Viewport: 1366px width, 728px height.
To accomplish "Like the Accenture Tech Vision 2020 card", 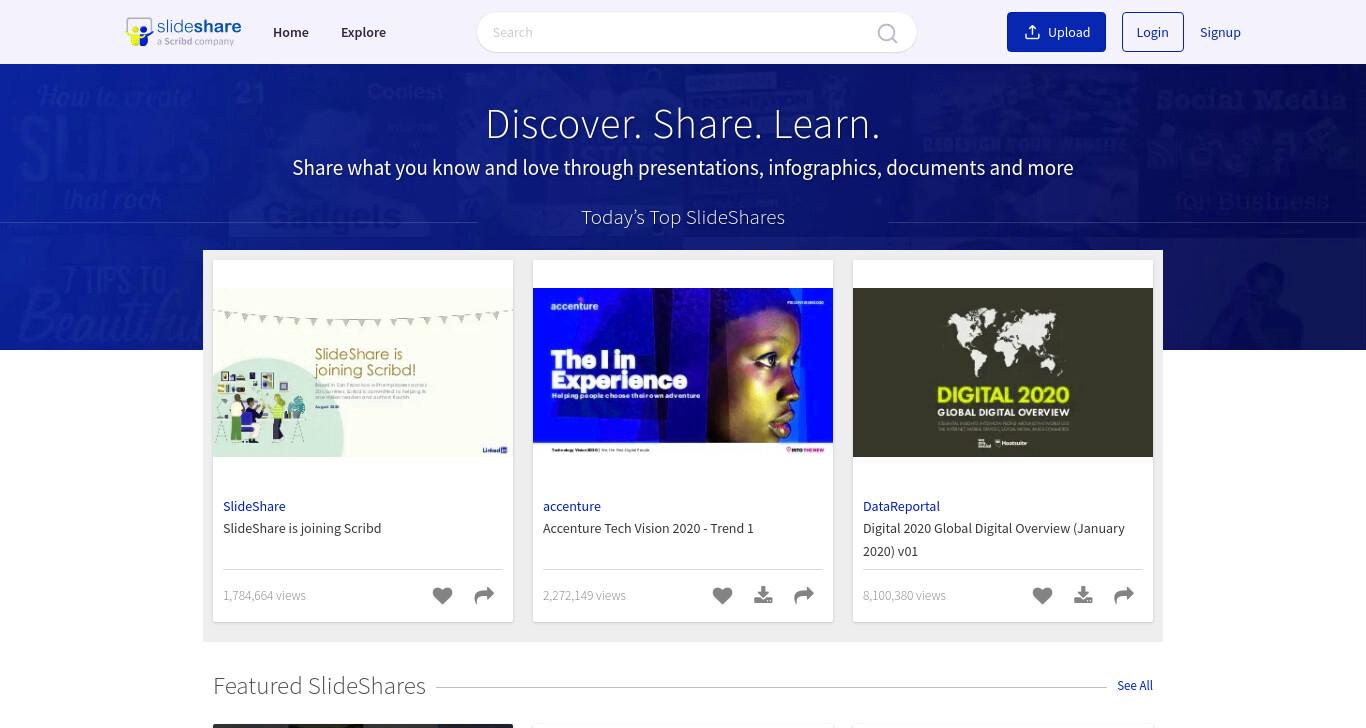I will tap(722, 596).
